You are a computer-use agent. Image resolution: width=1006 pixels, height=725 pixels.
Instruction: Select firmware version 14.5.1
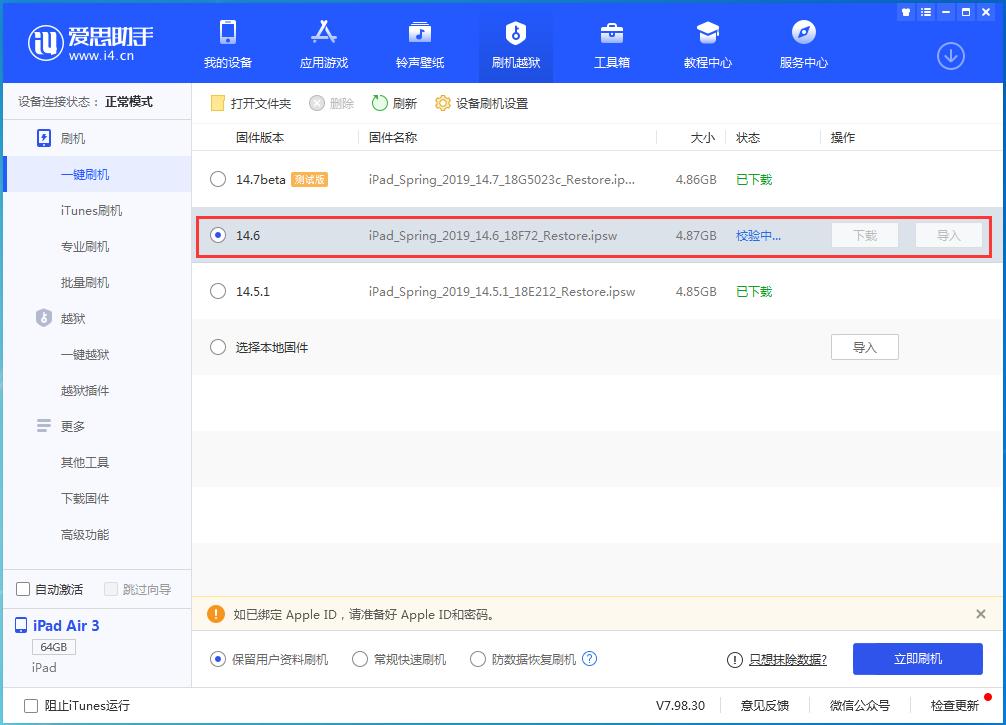click(217, 292)
